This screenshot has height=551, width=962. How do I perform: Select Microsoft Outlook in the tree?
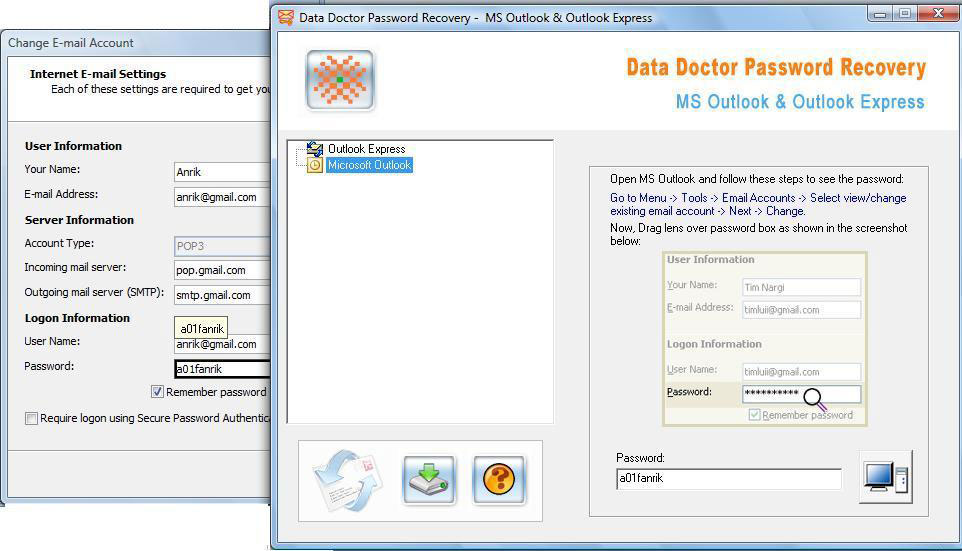[x=369, y=165]
